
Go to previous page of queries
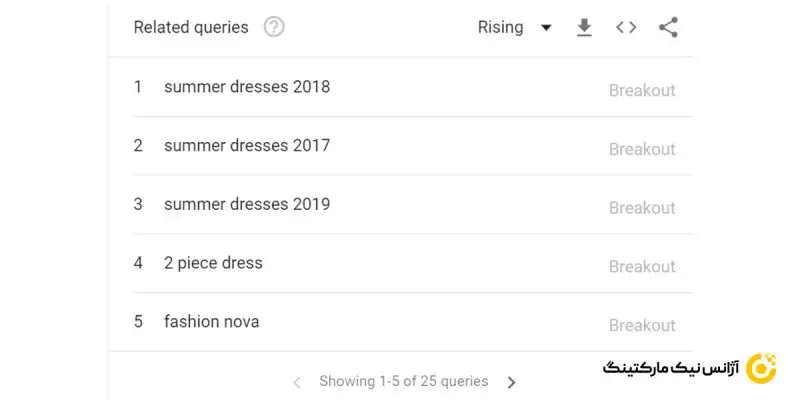(x=297, y=382)
